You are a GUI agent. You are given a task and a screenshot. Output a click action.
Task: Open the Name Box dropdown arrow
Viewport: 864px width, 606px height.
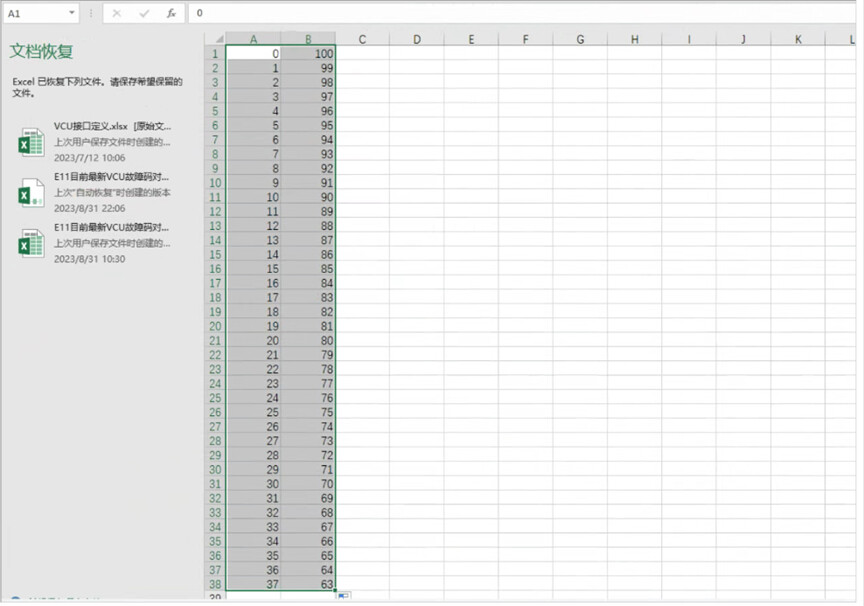pyautogui.click(x=72, y=13)
